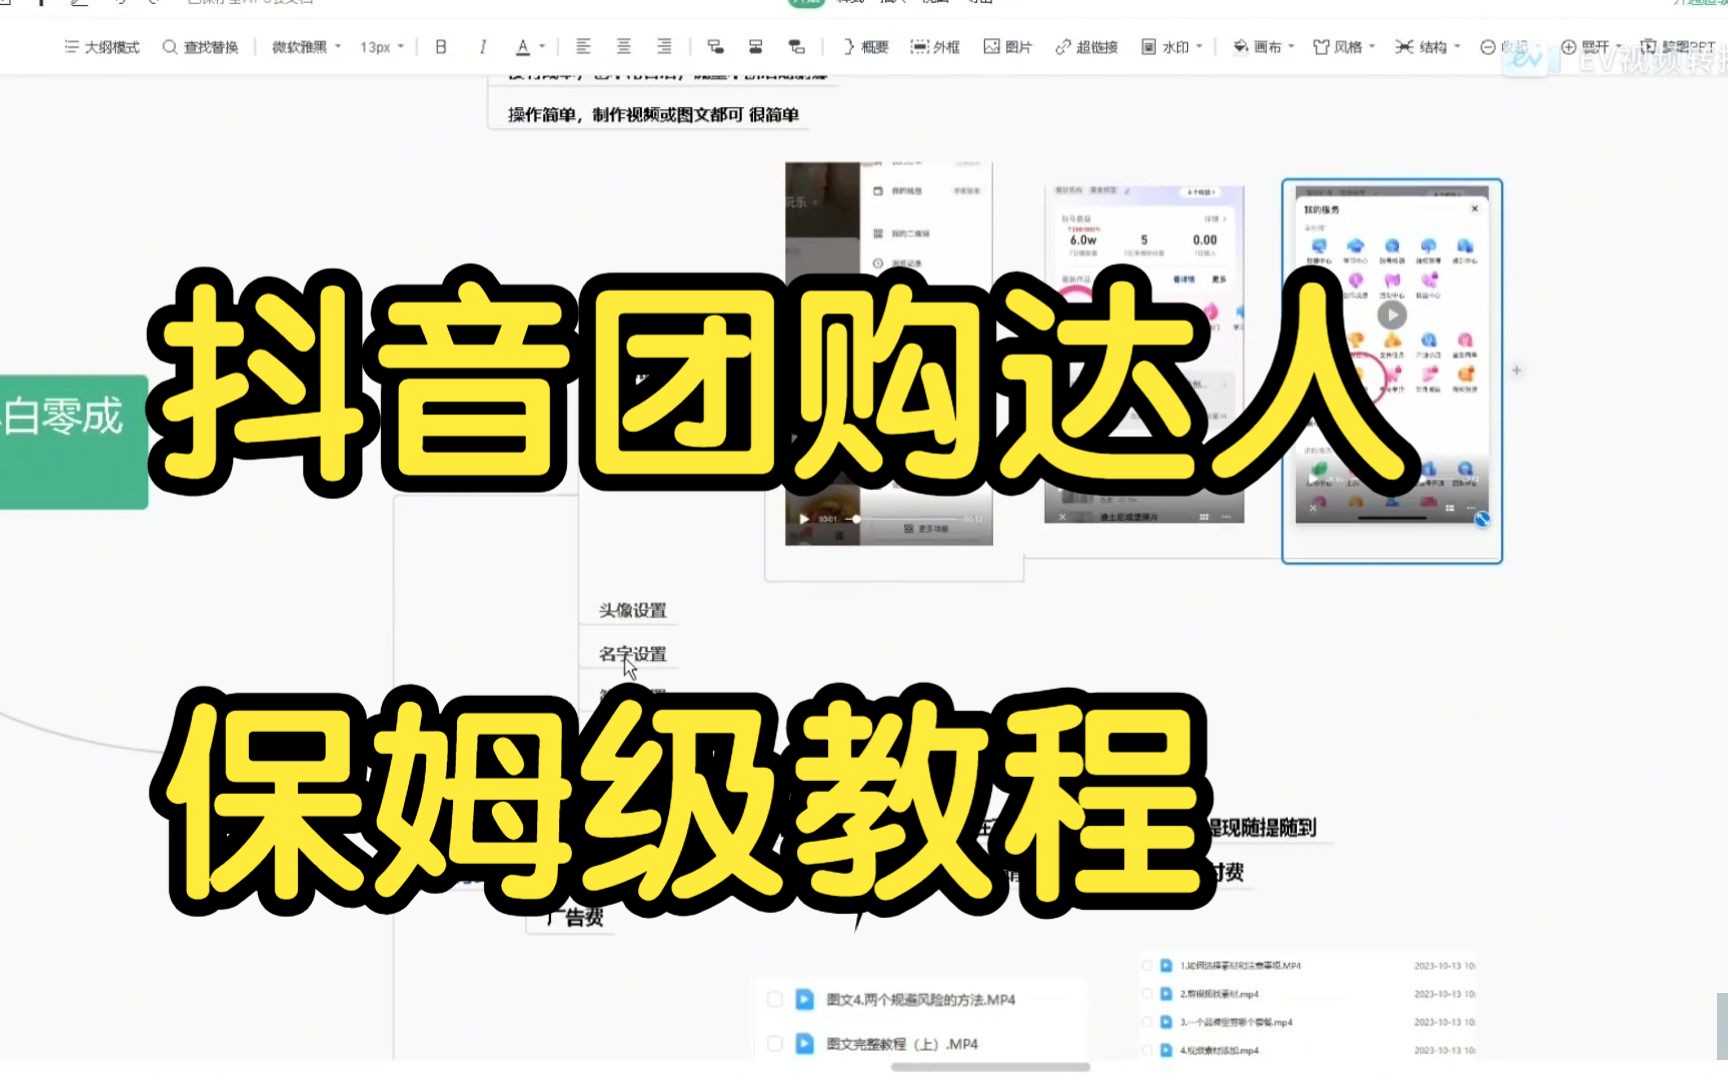Select the left phone screenshot thumbnail
The width and height of the screenshot is (1728, 1080).
[x=889, y=353]
